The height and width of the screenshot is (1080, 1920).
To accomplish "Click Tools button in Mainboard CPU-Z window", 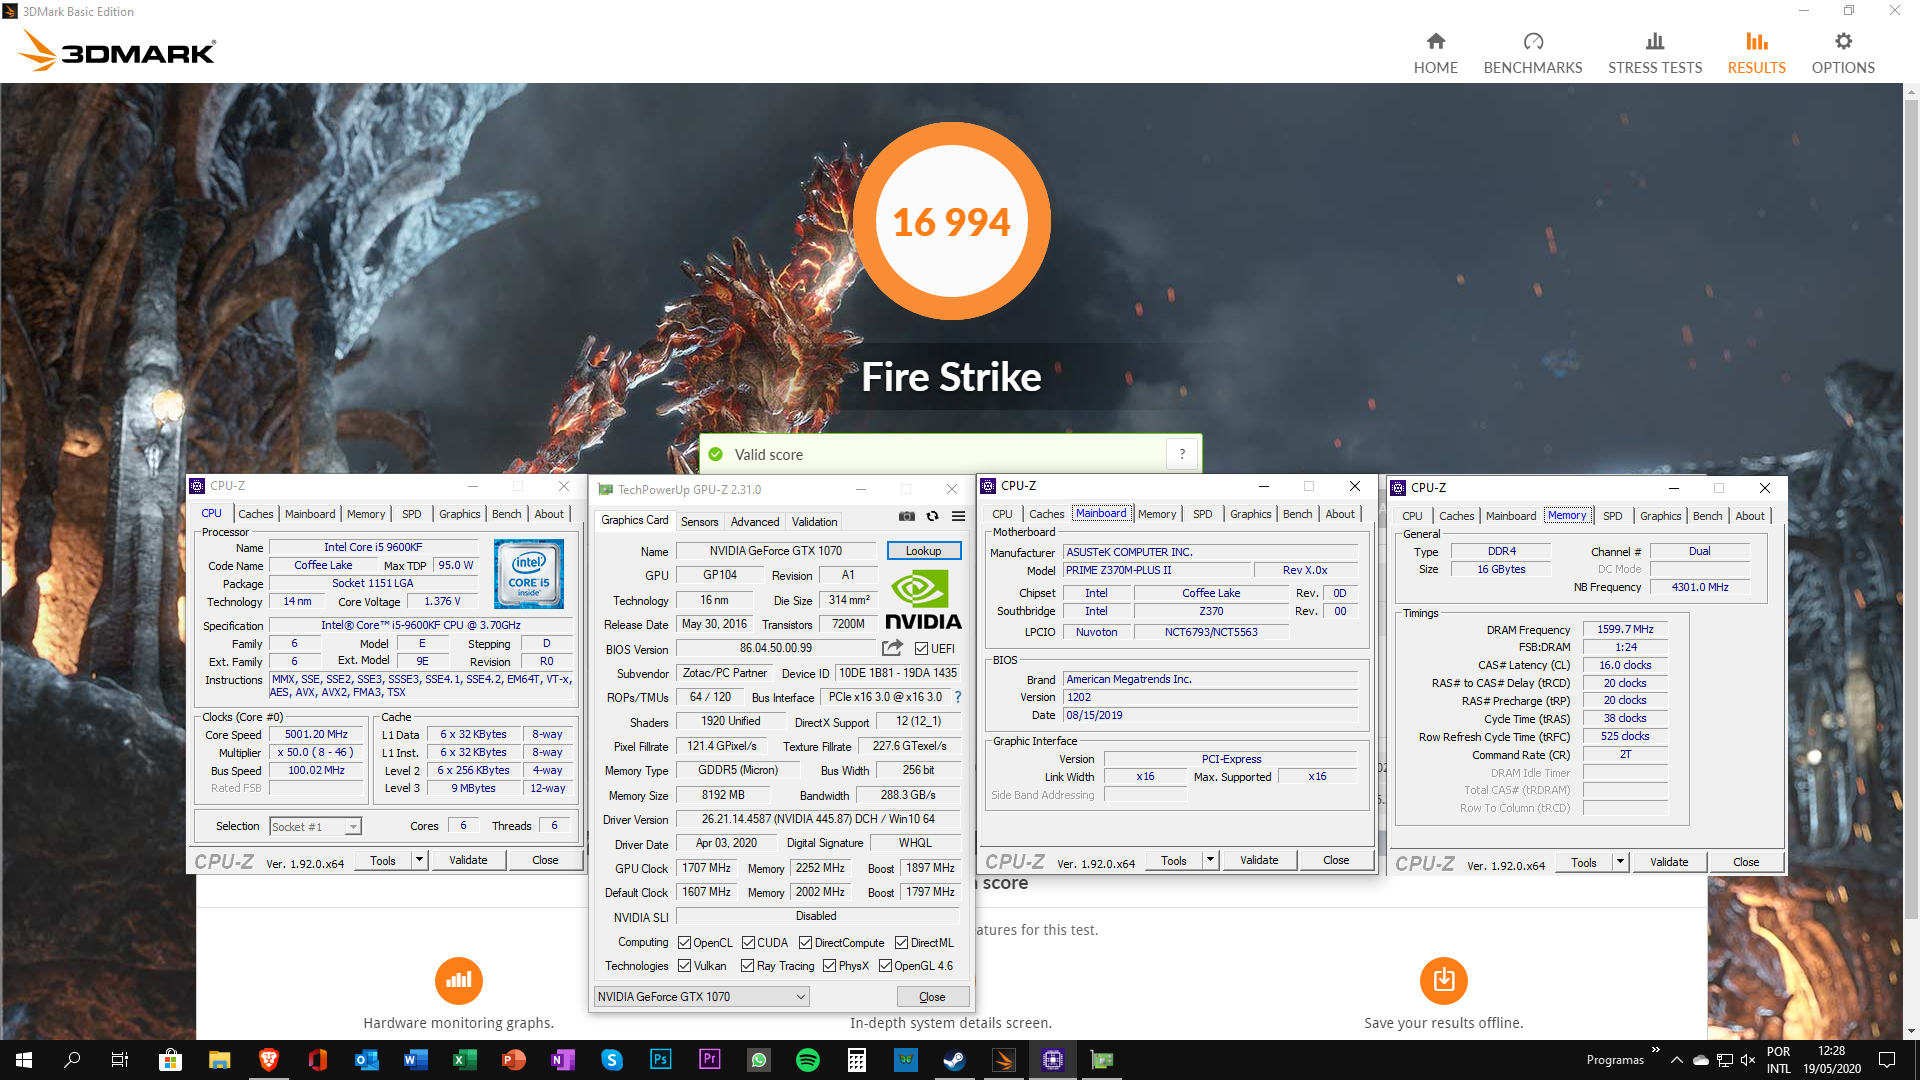I will (x=1174, y=860).
